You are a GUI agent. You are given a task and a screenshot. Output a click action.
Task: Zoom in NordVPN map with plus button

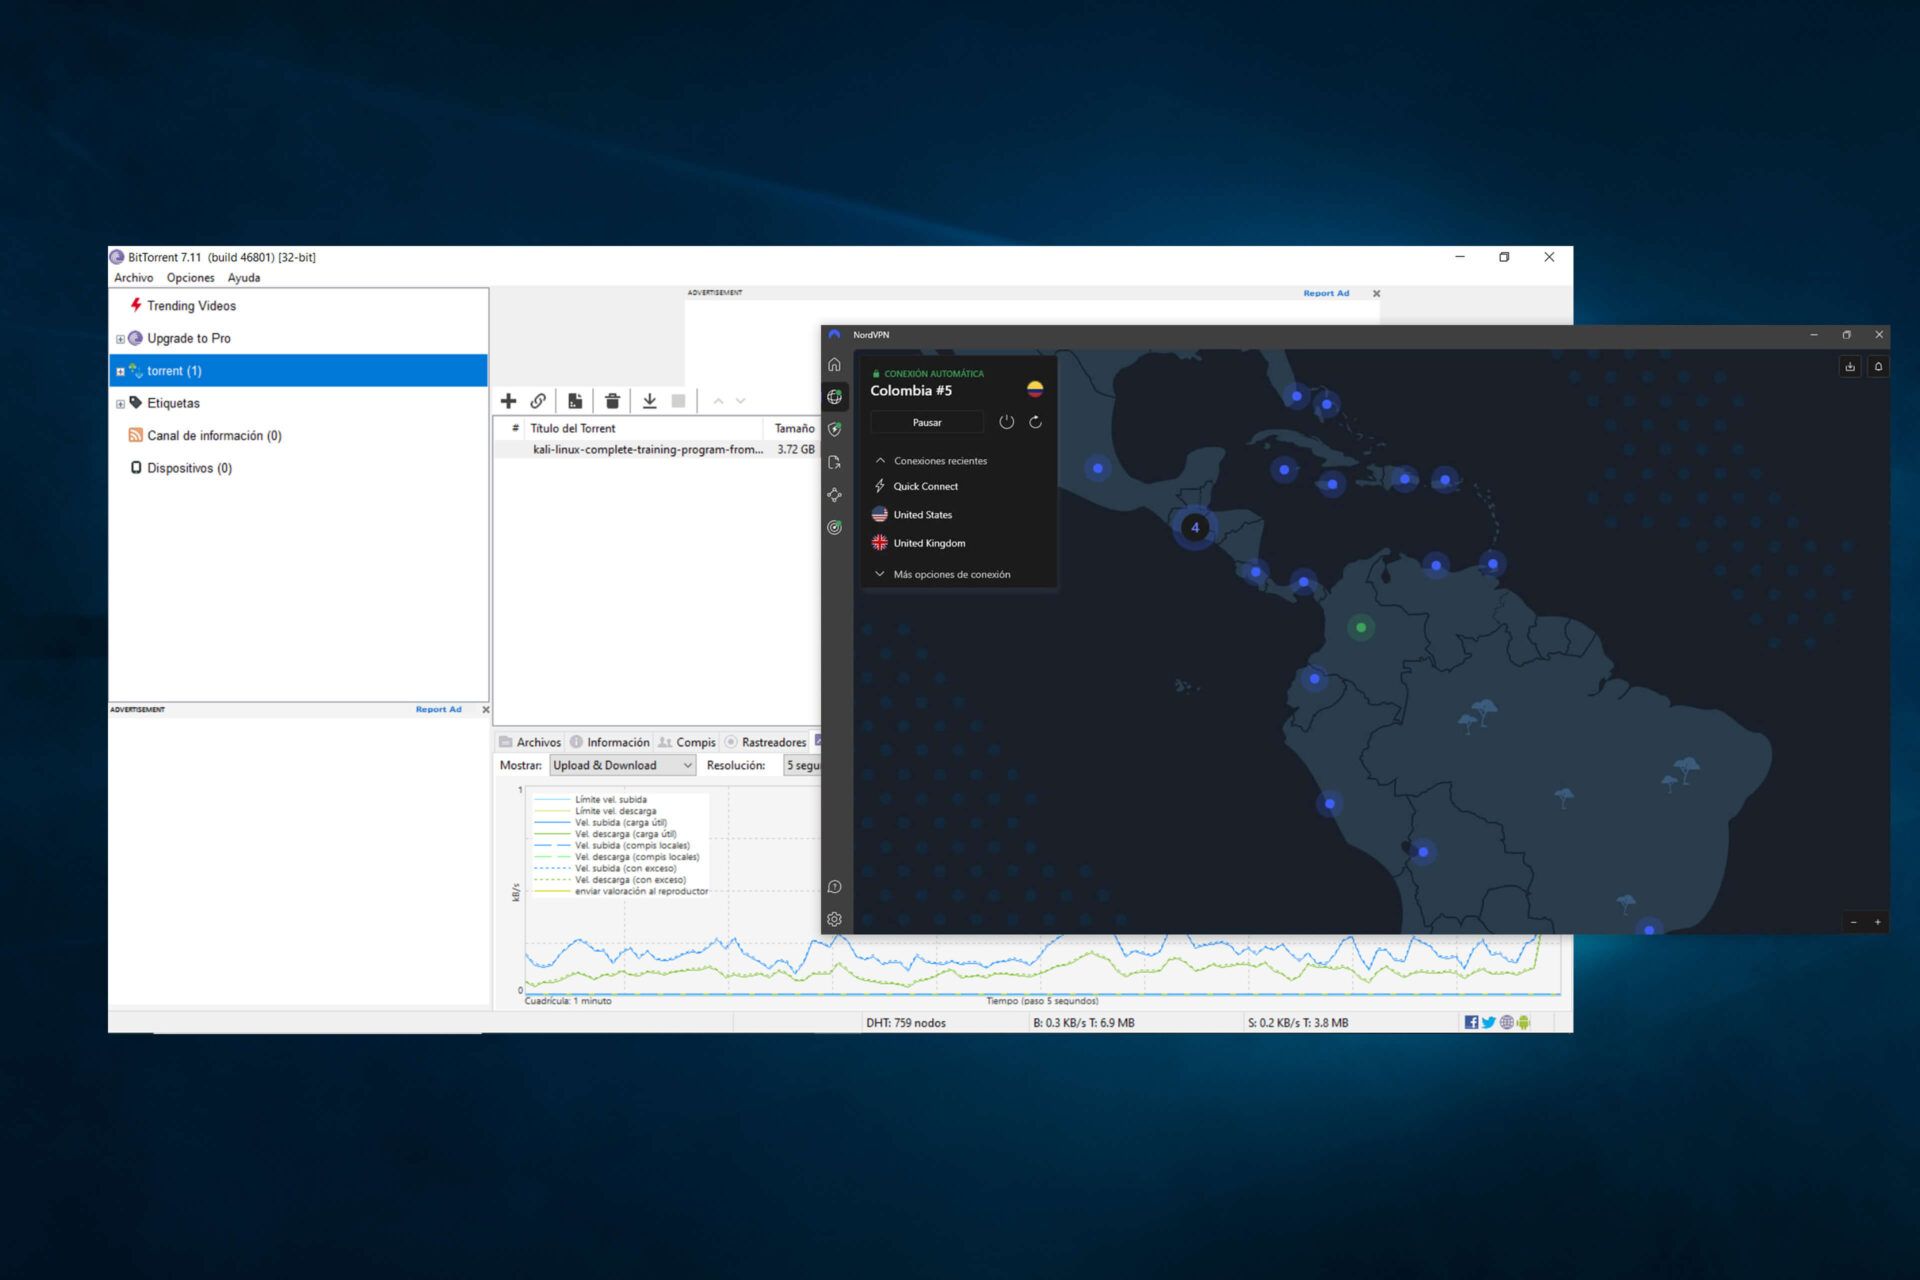coord(1877,922)
